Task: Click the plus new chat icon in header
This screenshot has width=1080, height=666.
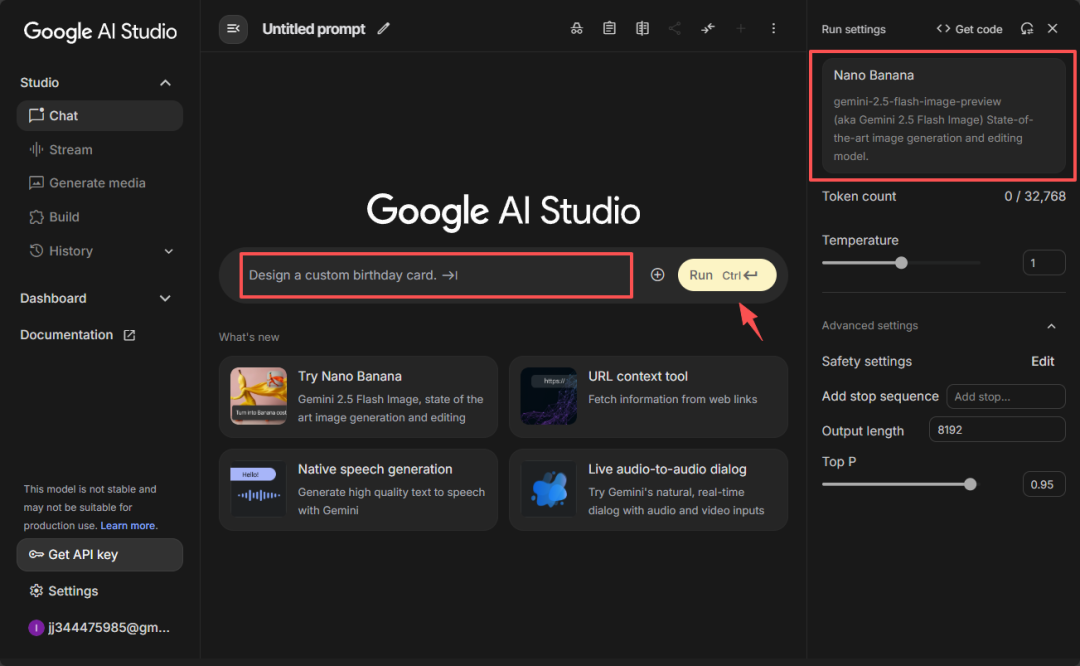Action: [x=740, y=28]
